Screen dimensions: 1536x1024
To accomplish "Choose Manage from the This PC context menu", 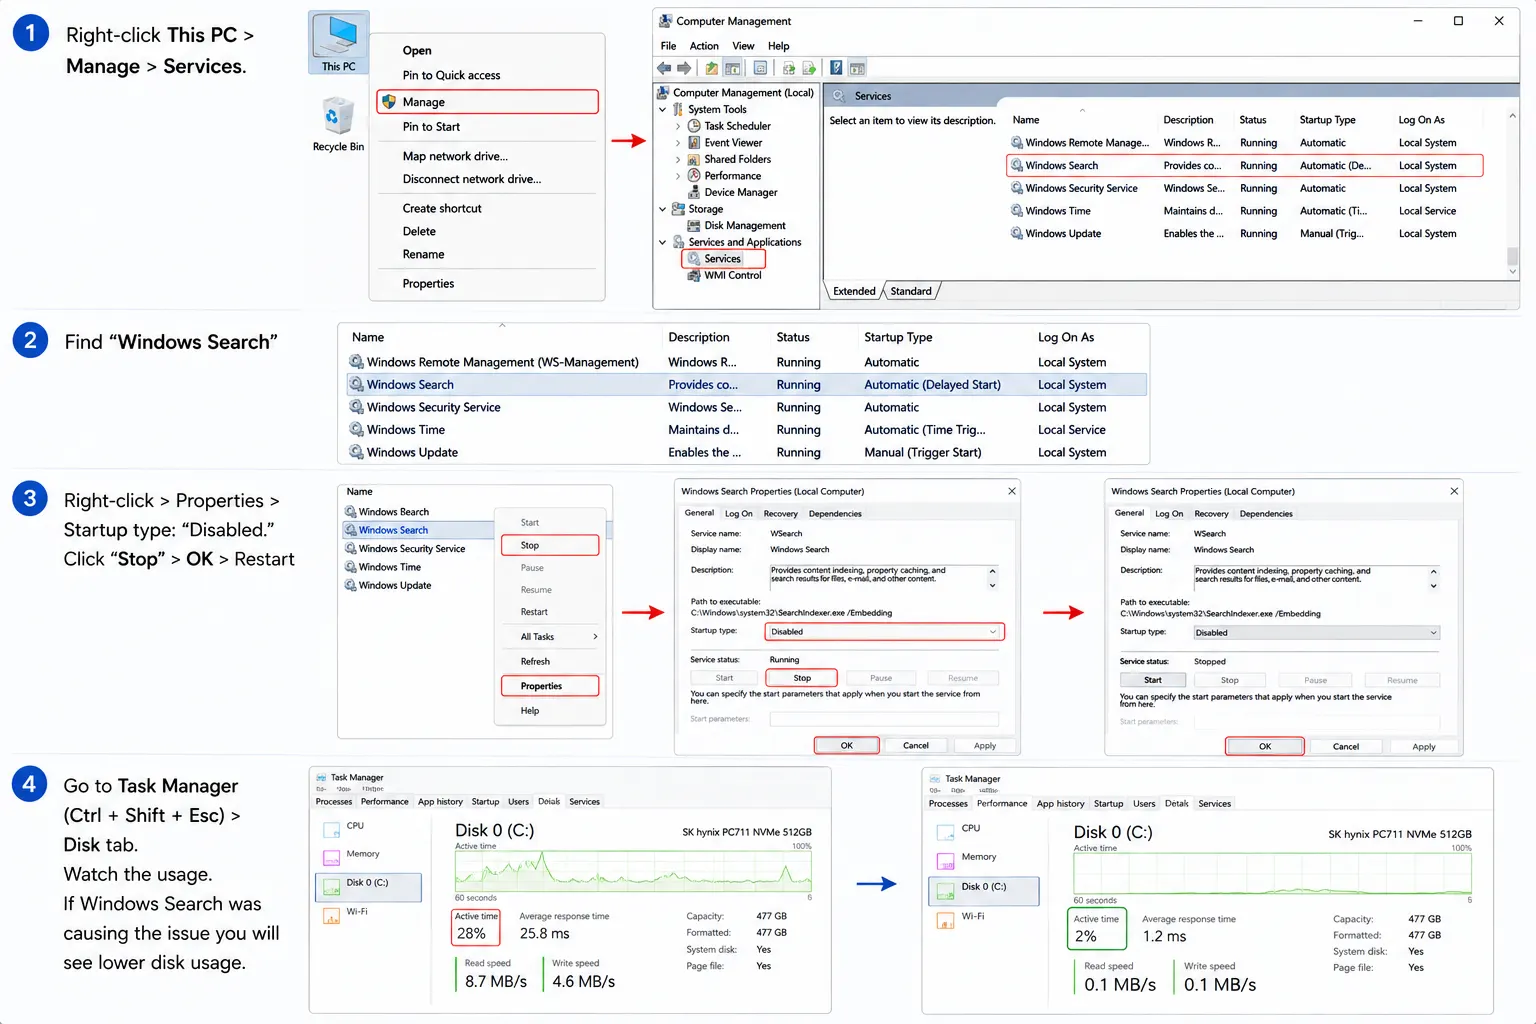I will 487,102.
